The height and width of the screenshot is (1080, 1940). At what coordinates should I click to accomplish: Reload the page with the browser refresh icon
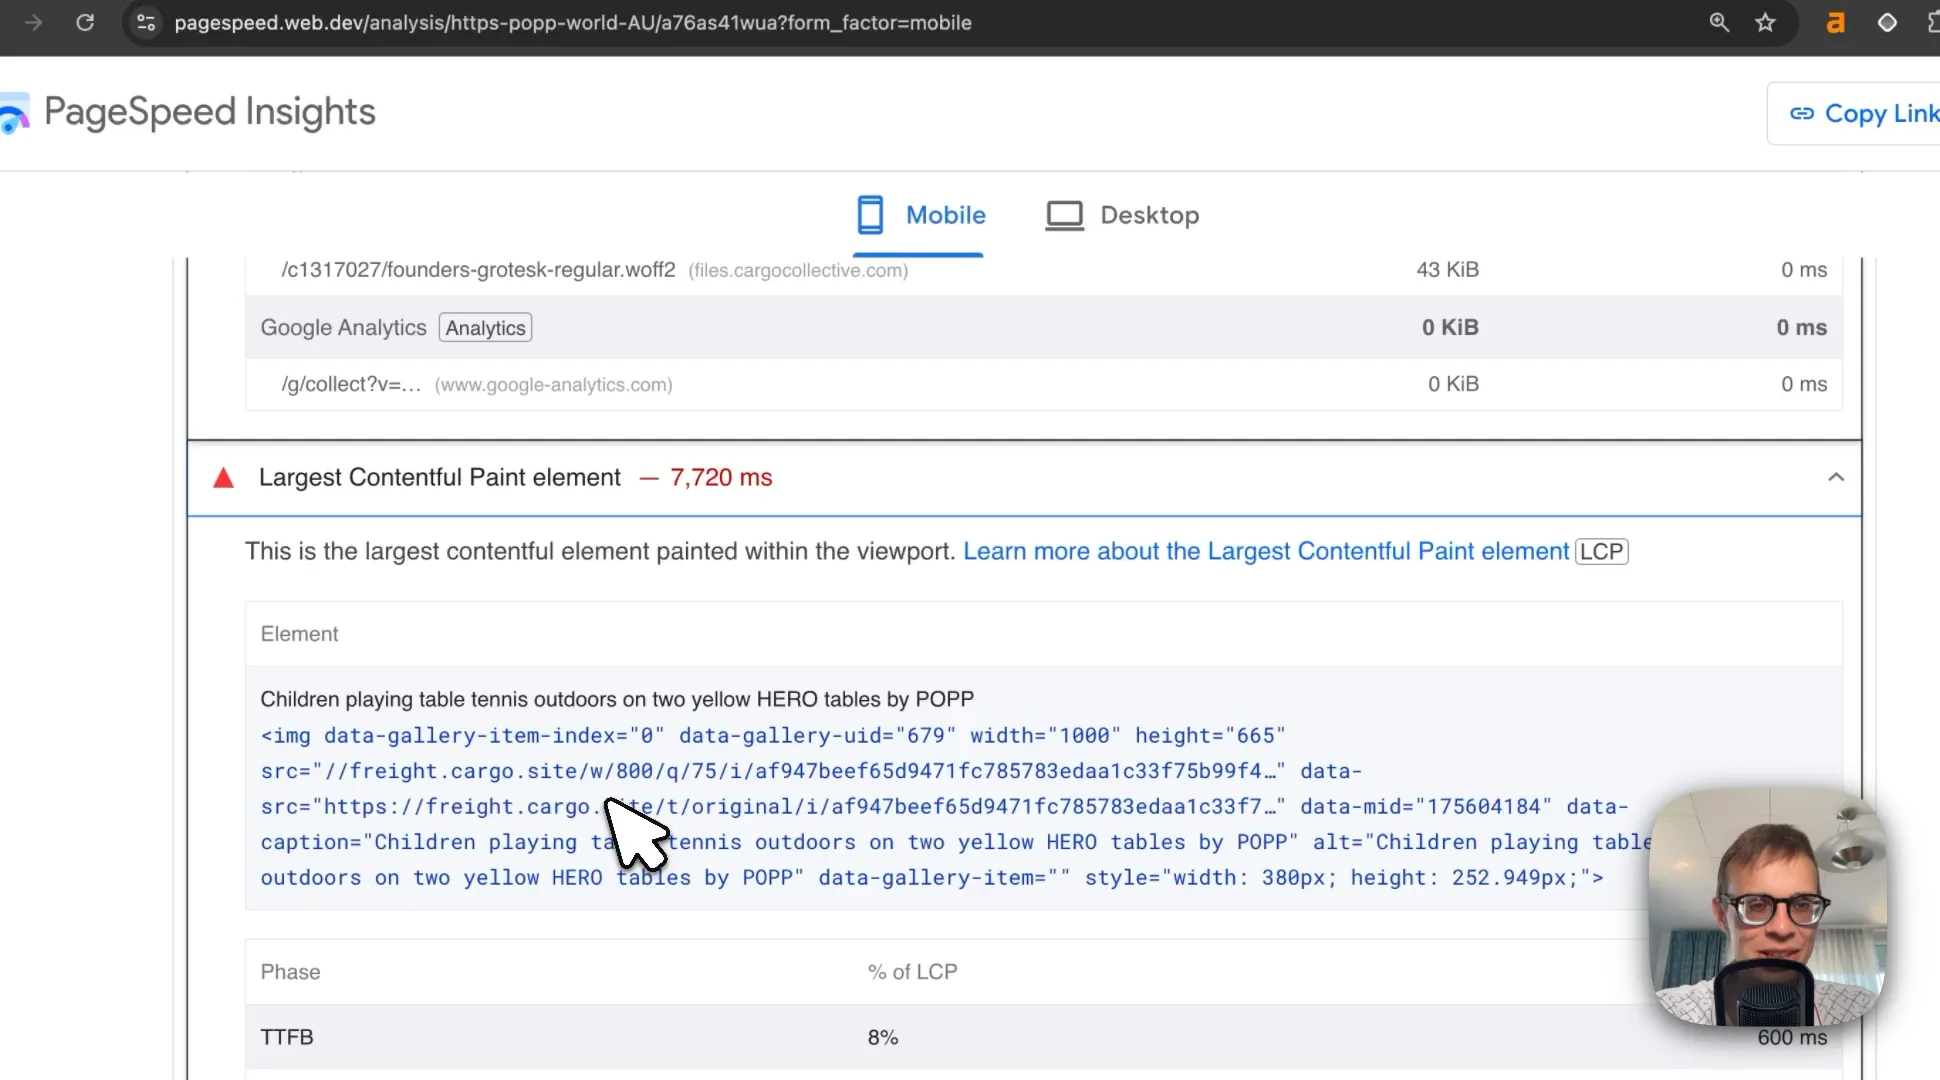85,22
